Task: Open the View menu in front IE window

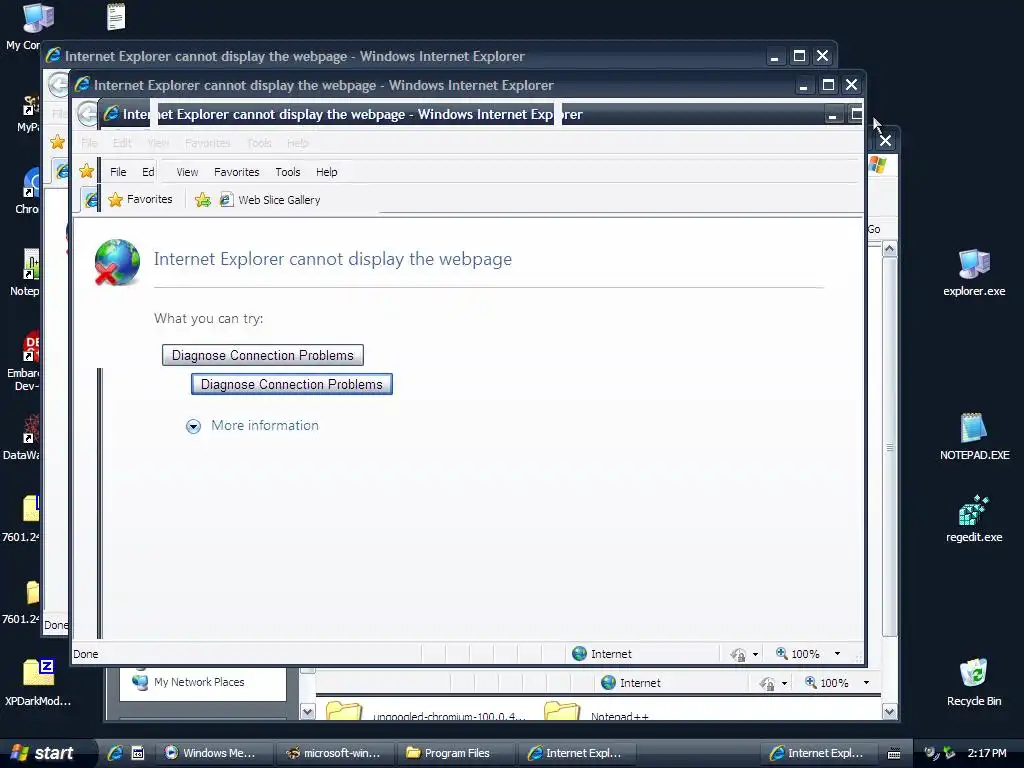Action: coord(187,172)
